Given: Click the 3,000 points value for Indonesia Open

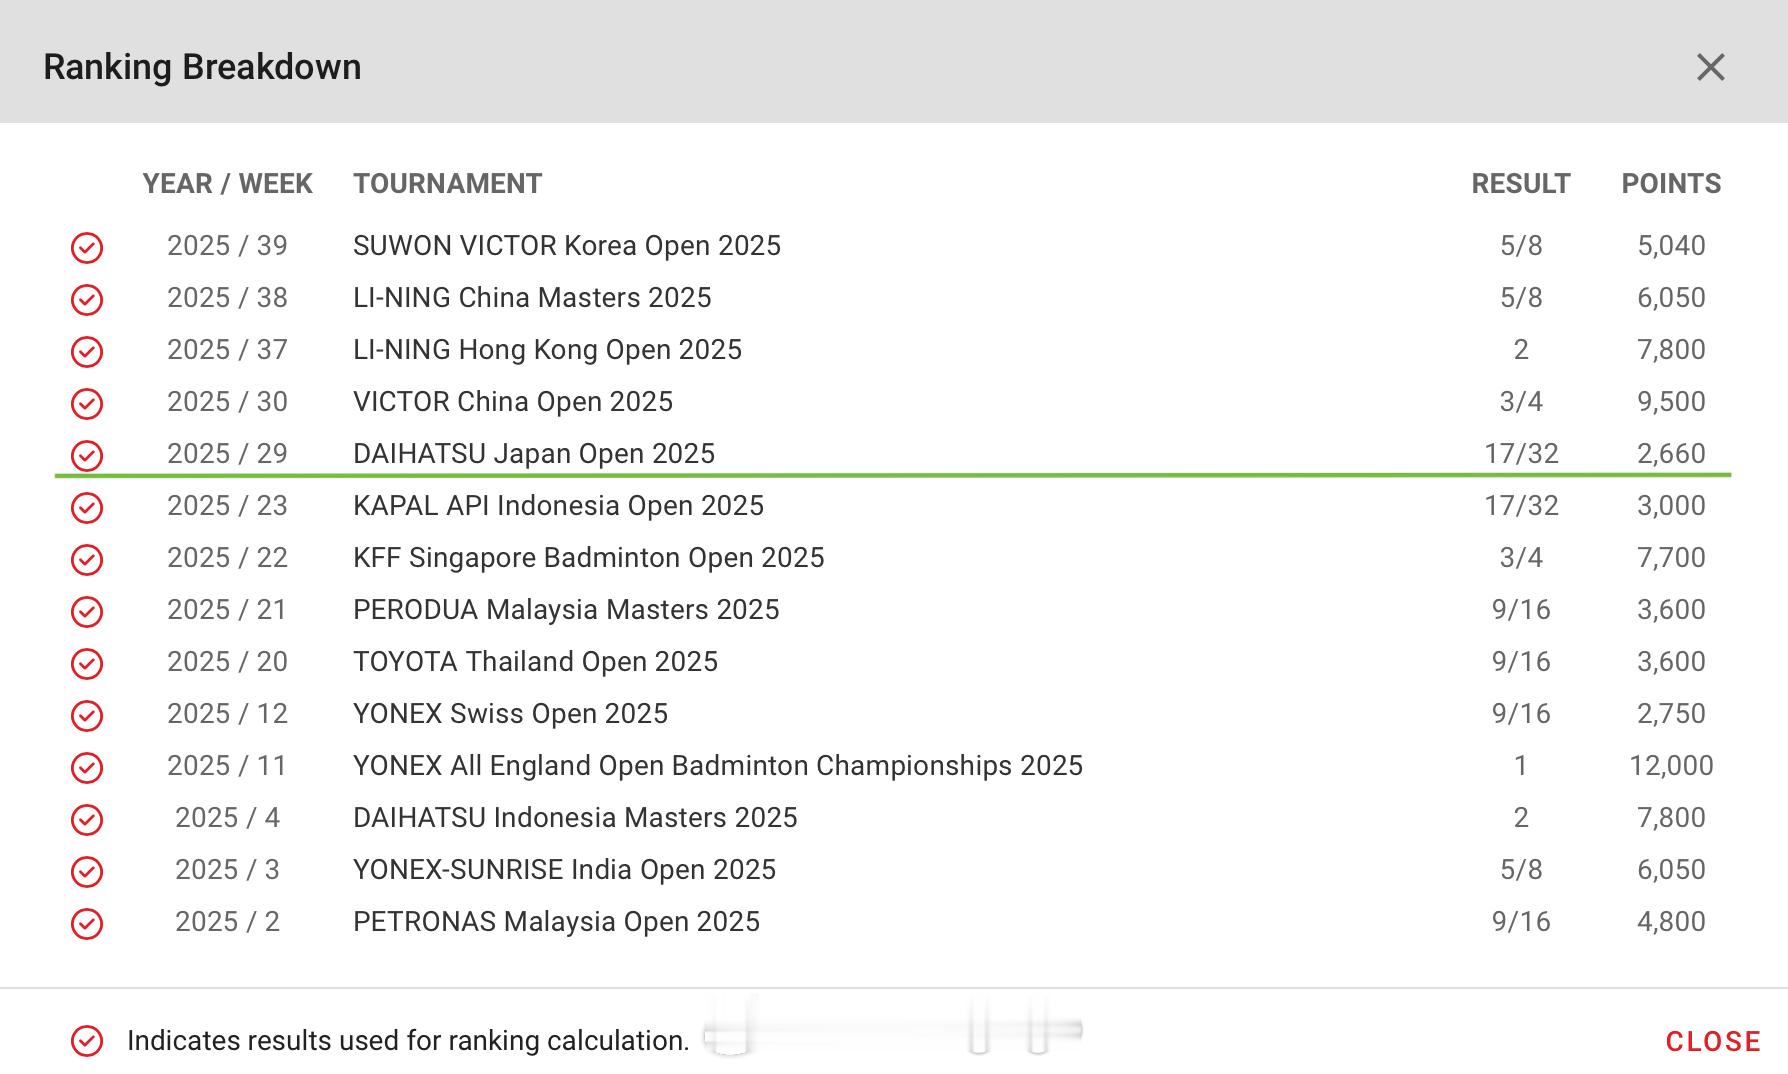Looking at the screenshot, I should pyautogui.click(x=1671, y=506).
